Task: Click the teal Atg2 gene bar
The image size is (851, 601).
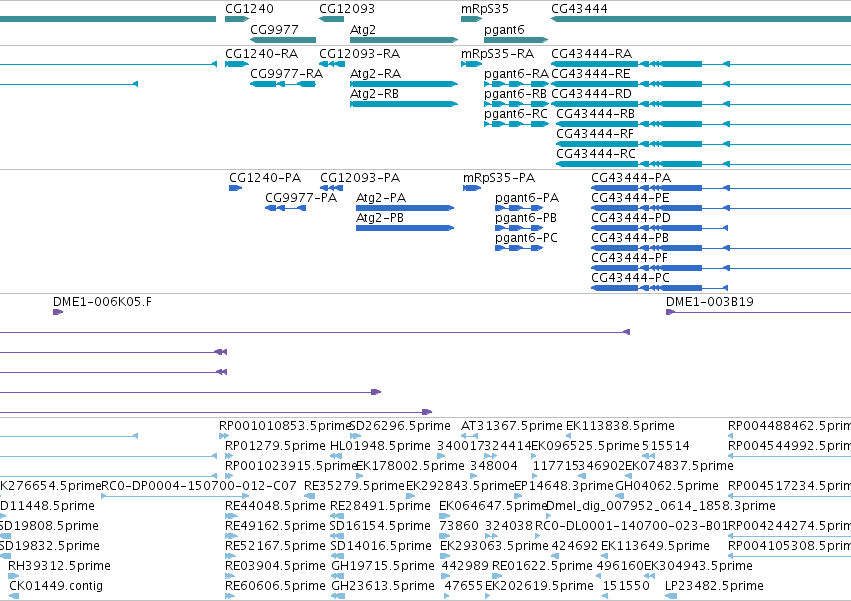Action: 404,40
